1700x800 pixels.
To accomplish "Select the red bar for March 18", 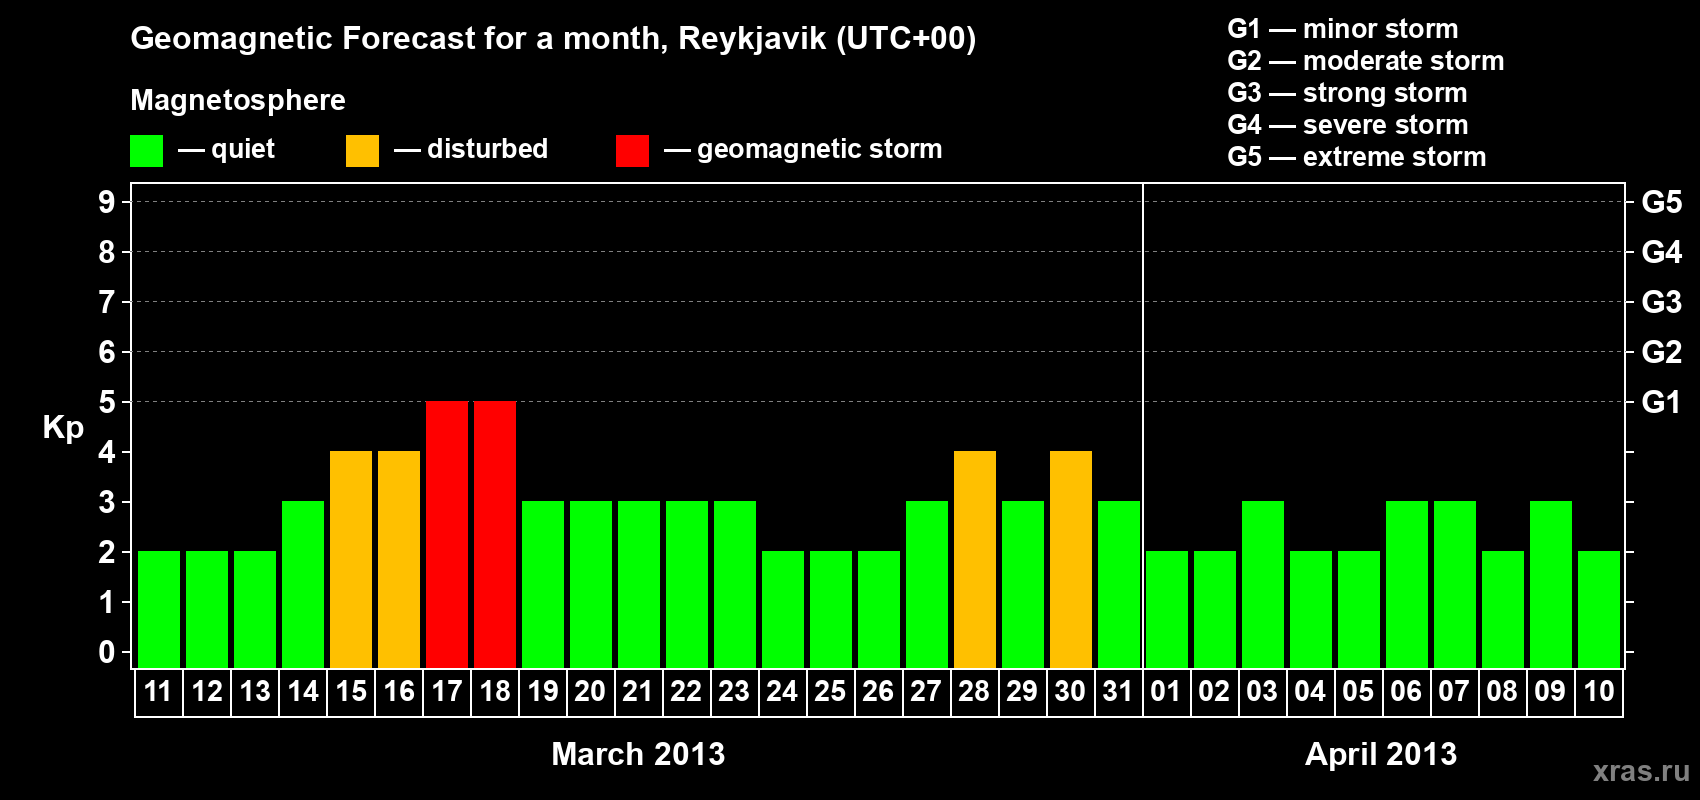I will [x=495, y=534].
